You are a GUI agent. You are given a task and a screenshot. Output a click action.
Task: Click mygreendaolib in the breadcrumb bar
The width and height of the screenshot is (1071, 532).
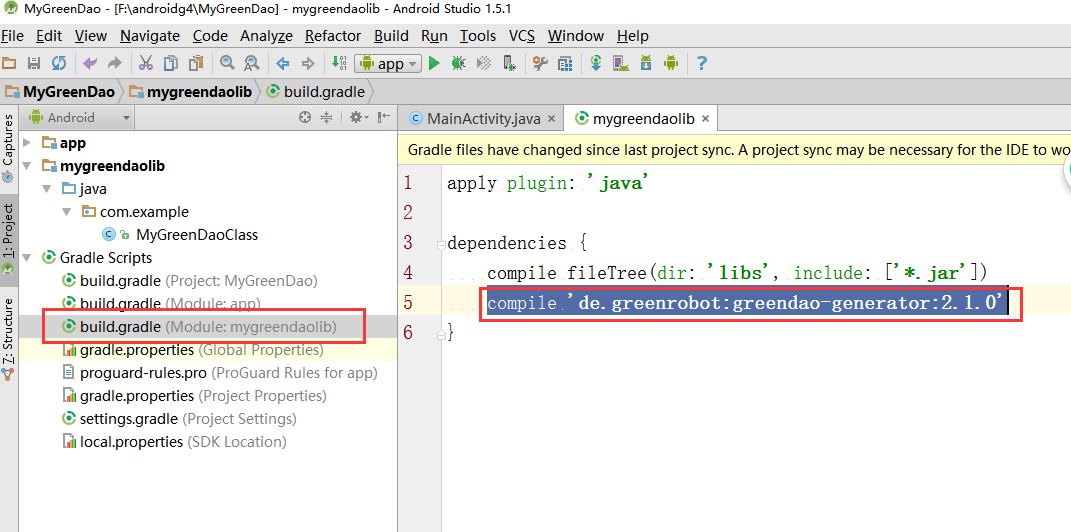point(191,92)
